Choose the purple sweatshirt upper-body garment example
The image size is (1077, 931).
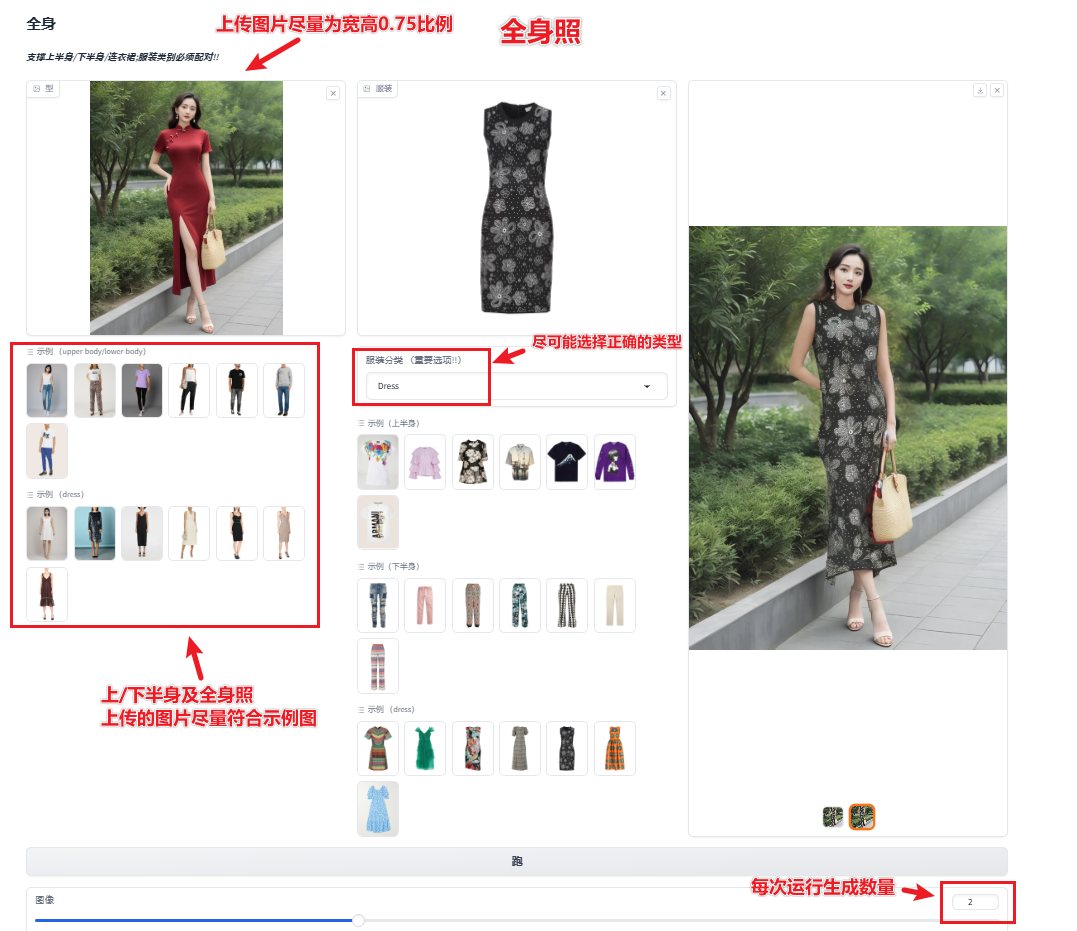pyautogui.click(x=615, y=462)
